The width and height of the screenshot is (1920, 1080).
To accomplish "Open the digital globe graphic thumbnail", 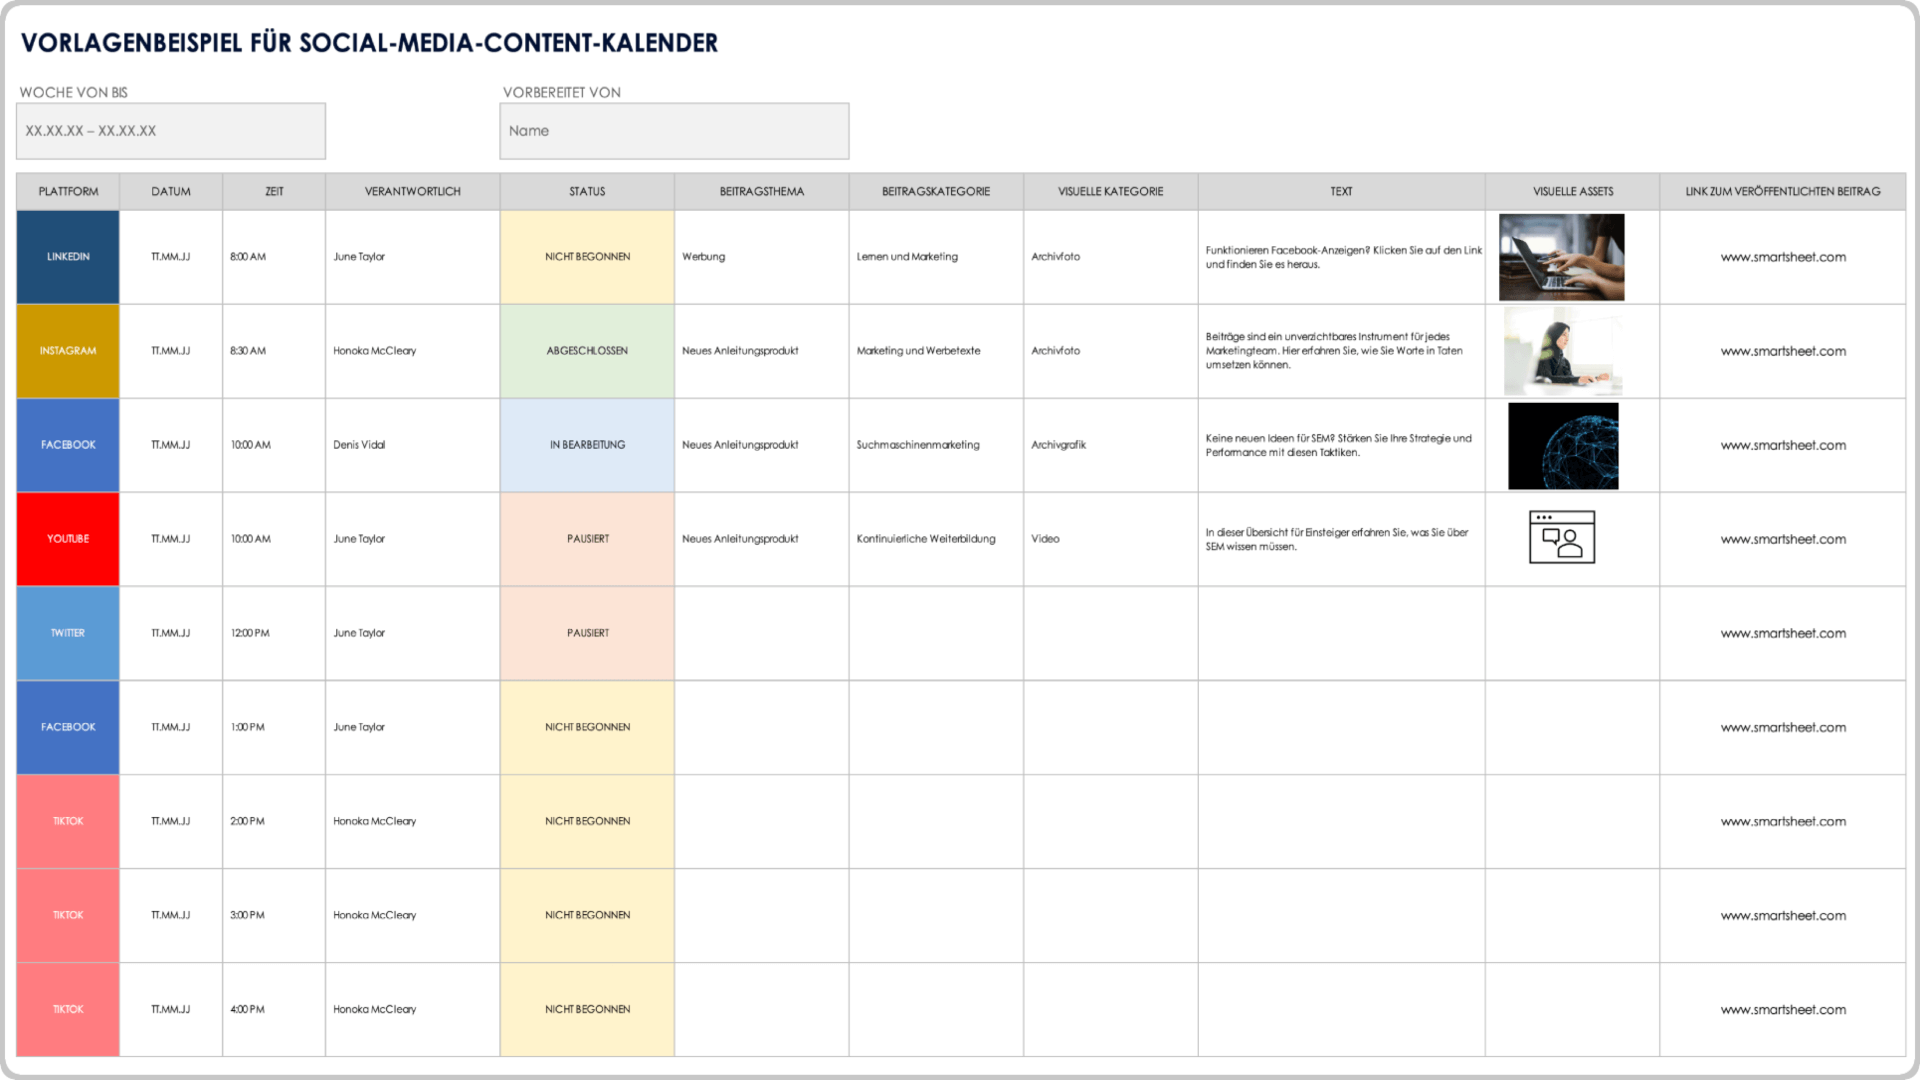I will tap(1563, 446).
